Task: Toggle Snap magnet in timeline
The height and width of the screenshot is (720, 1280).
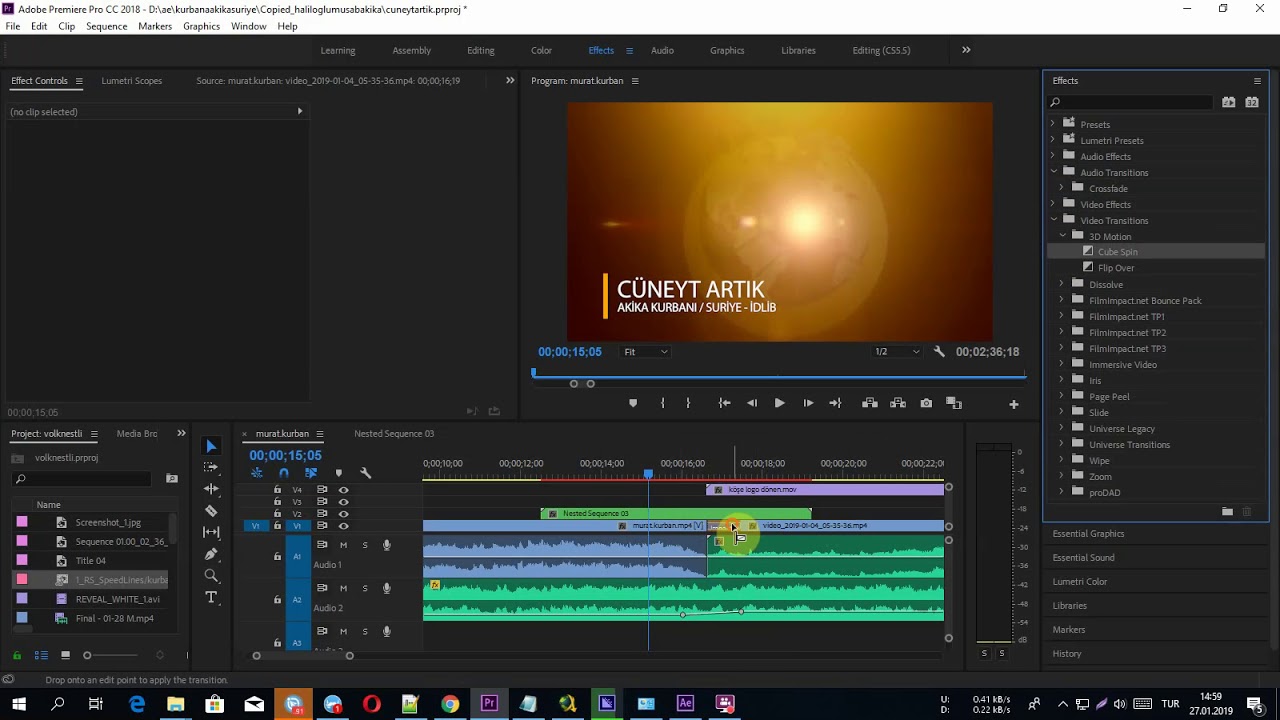Action: pyautogui.click(x=284, y=473)
